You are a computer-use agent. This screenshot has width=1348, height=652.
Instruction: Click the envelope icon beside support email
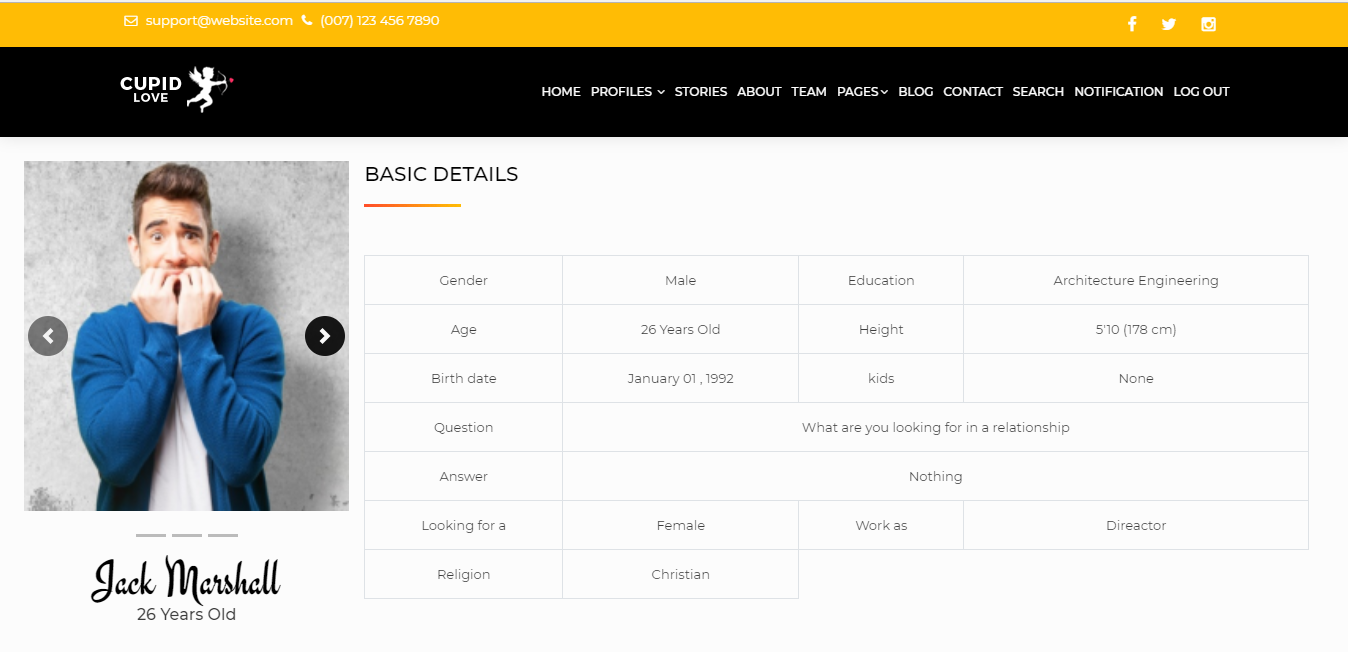pyautogui.click(x=131, y=21)
